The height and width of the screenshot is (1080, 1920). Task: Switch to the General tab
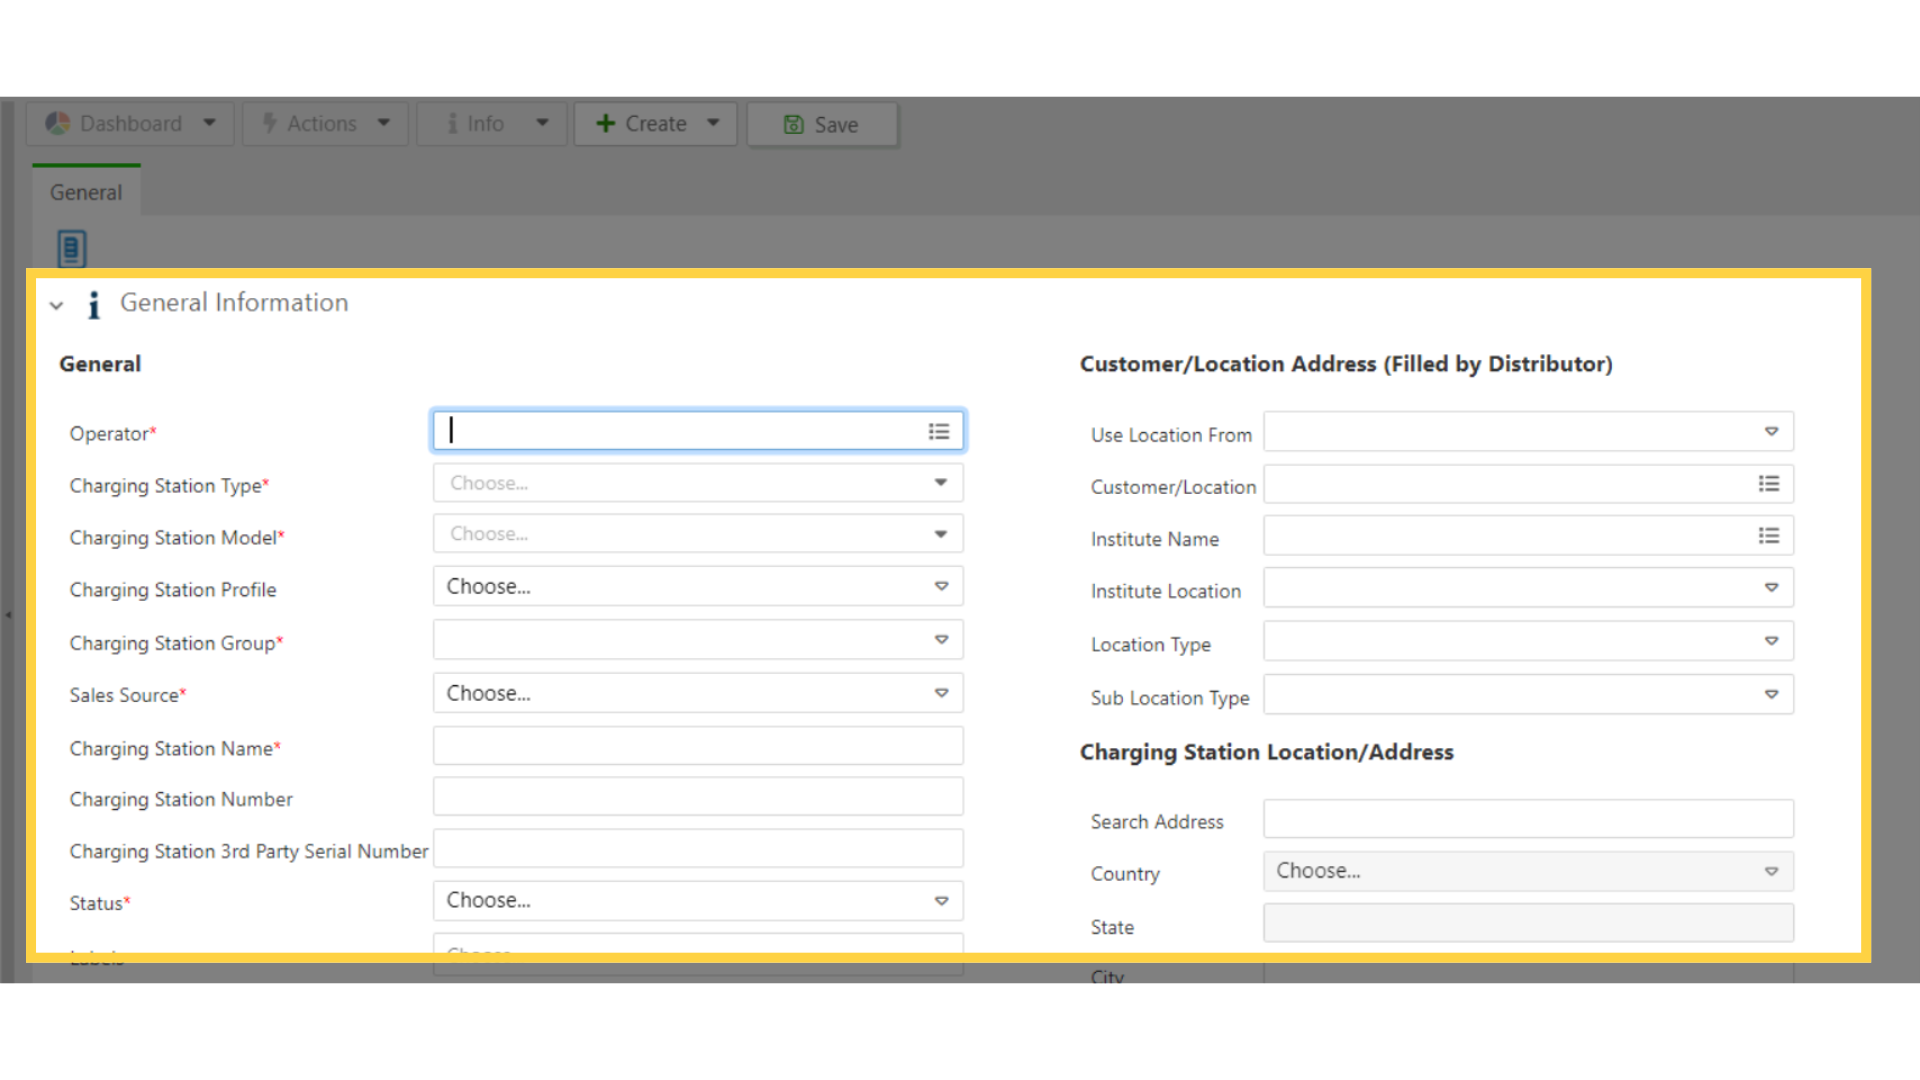click(86, 192)
